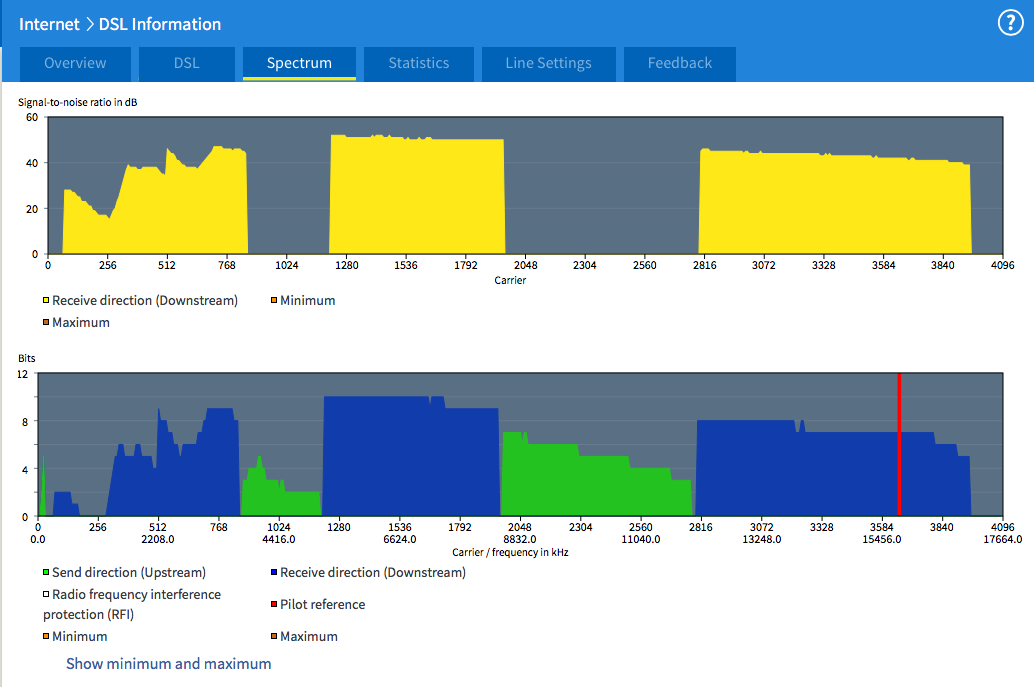Screen dimensions: 1034x687
Task: Go to the Statistics tab
Action: tap(418, 63)
